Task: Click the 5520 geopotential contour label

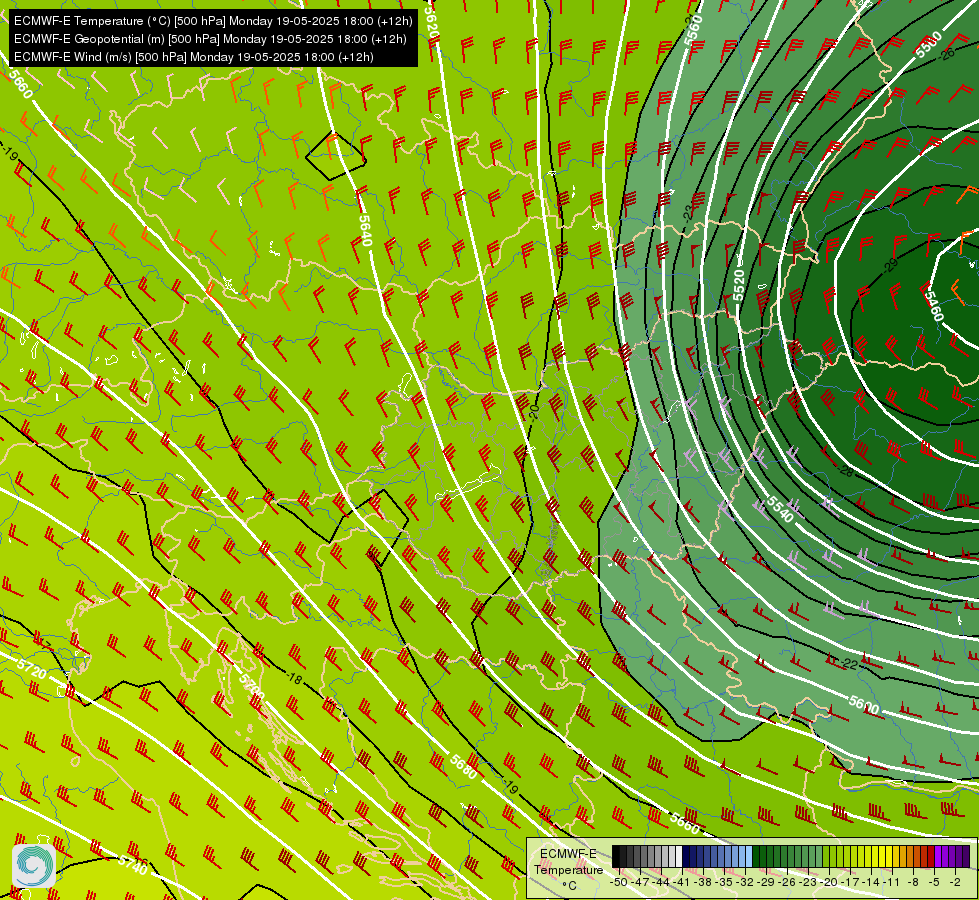Action: (x=739, y=285)
